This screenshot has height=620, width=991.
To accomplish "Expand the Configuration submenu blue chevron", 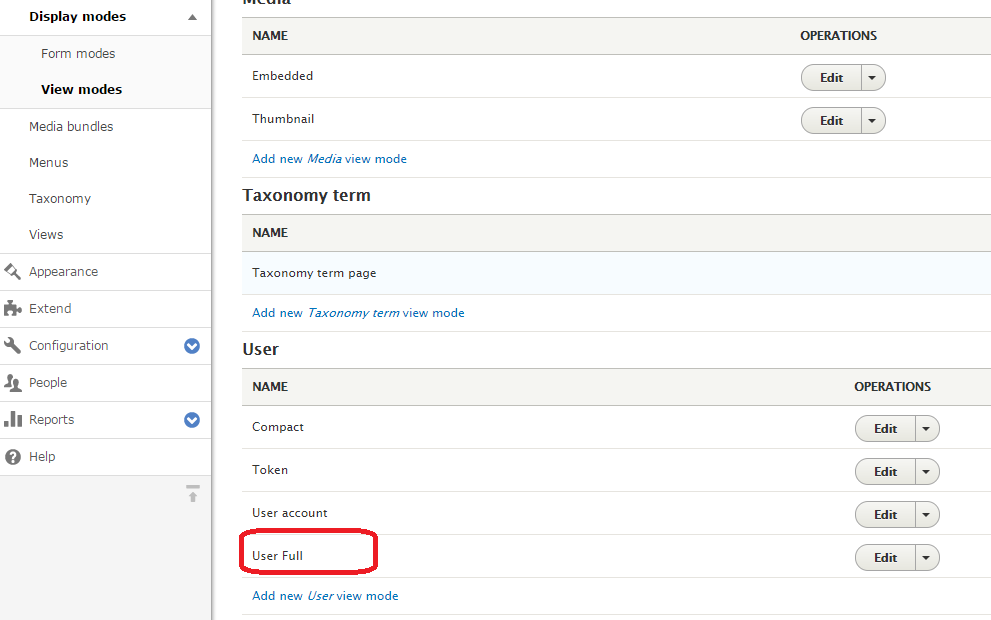I will (x=192, y=346).
